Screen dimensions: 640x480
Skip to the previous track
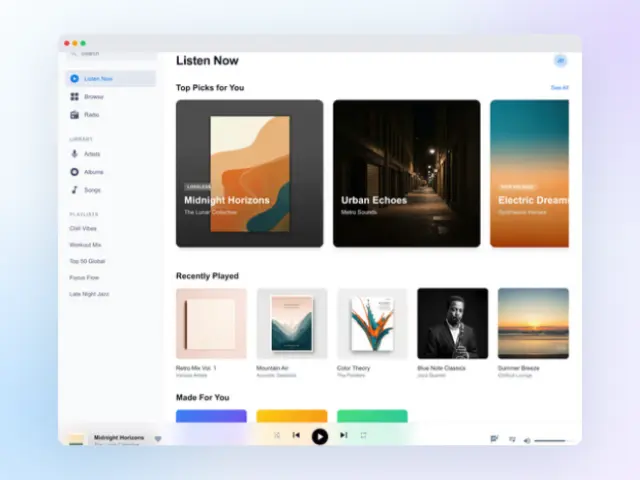point(296,436)
